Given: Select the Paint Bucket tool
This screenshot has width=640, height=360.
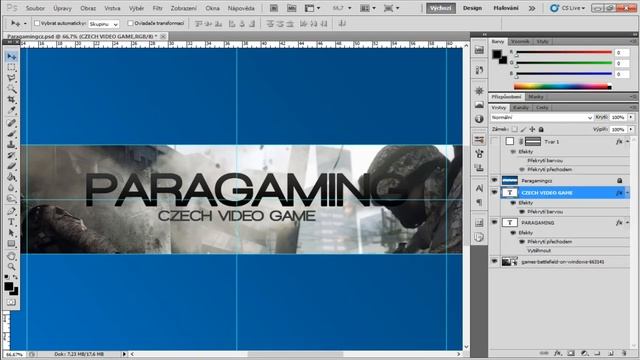Looking at the screenshot, I should point(11,177).
